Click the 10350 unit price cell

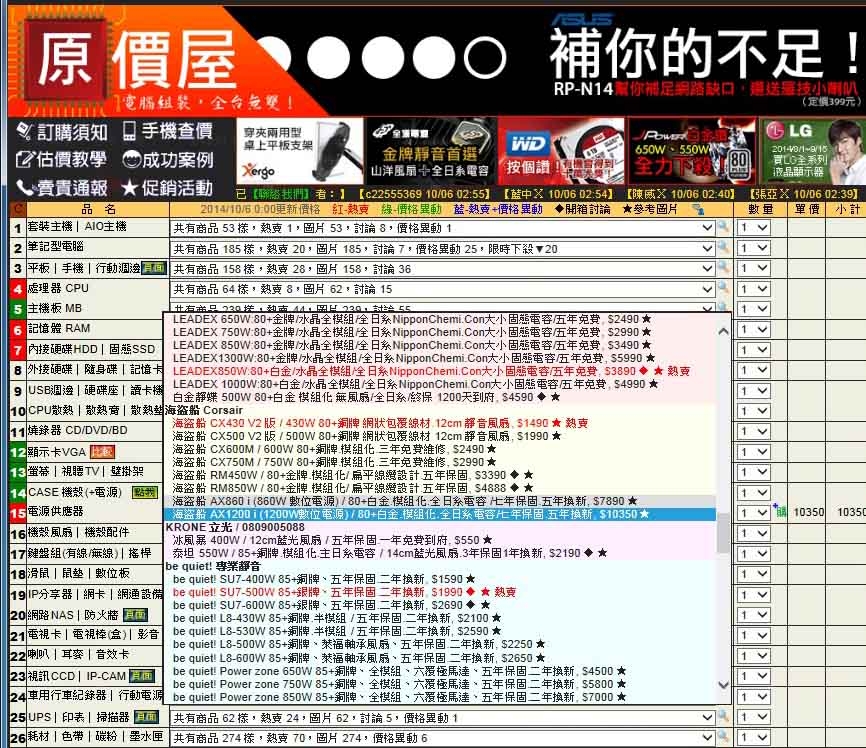pos(808,513)
